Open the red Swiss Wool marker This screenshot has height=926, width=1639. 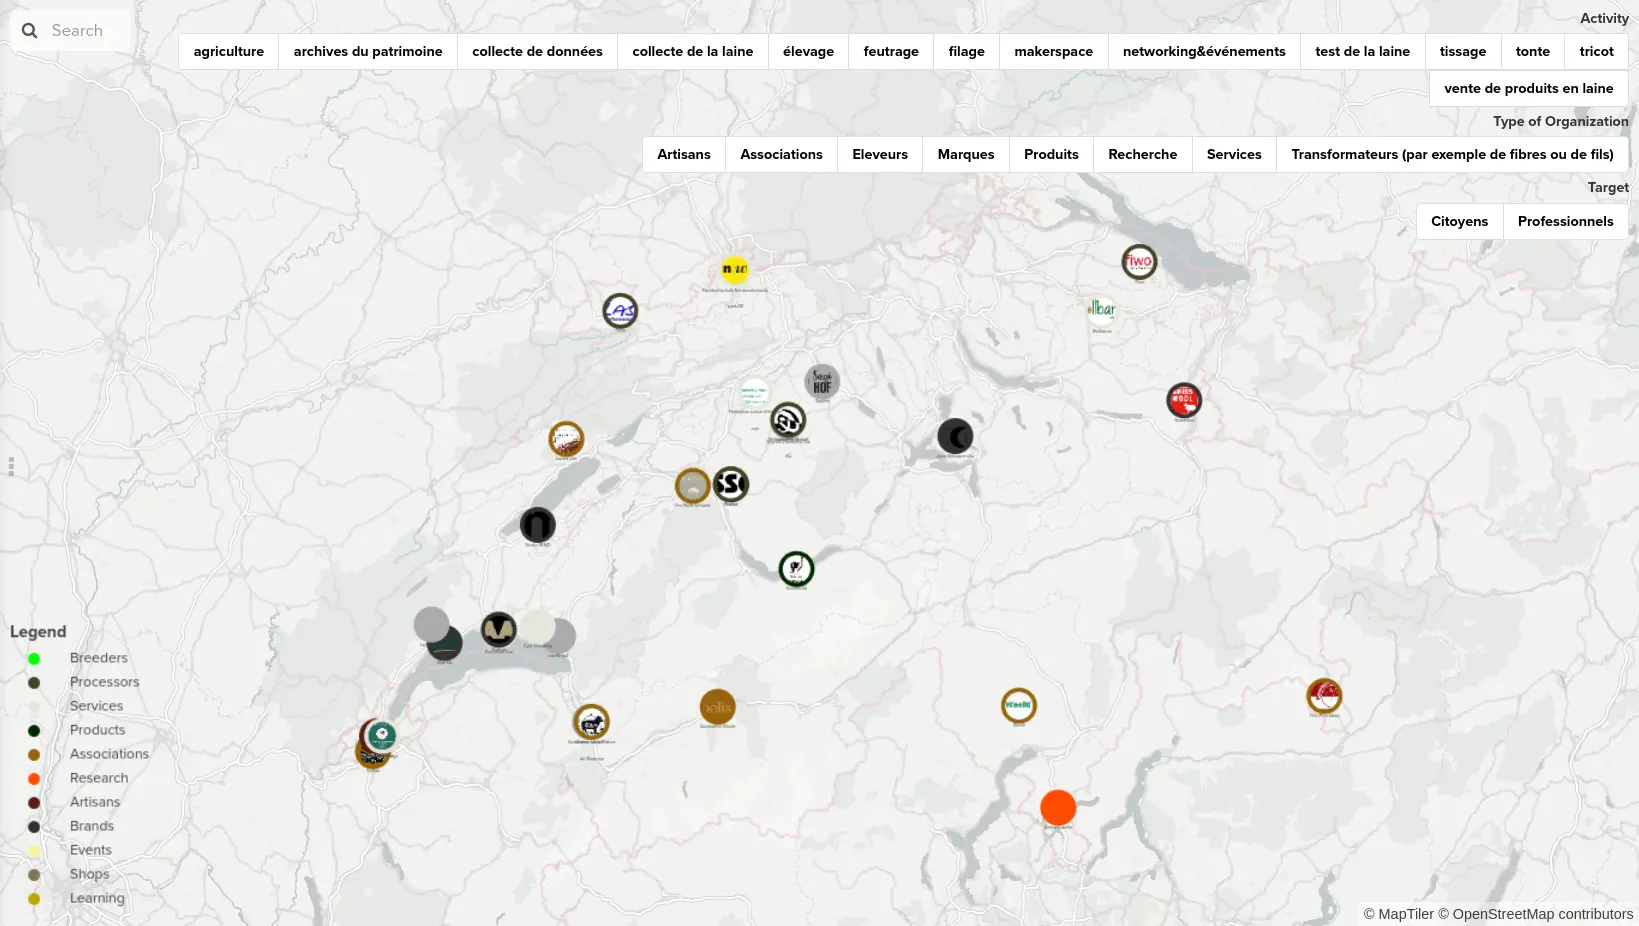coord(1184,400)
